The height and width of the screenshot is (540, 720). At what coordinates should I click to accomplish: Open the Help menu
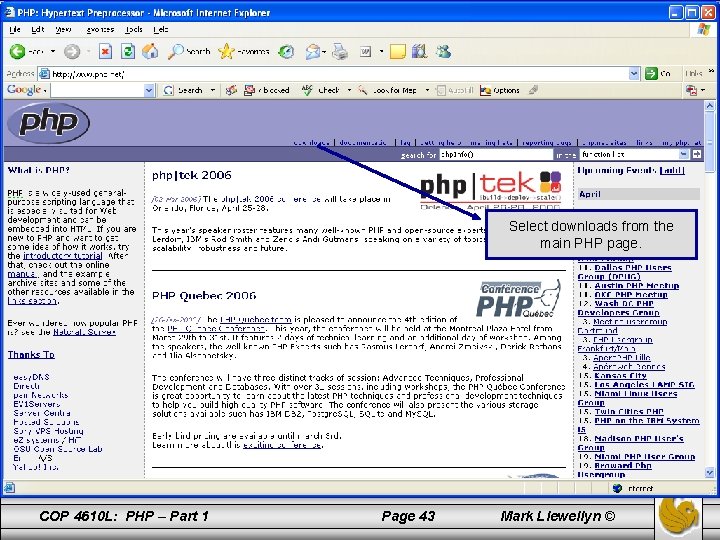(161, 29)
